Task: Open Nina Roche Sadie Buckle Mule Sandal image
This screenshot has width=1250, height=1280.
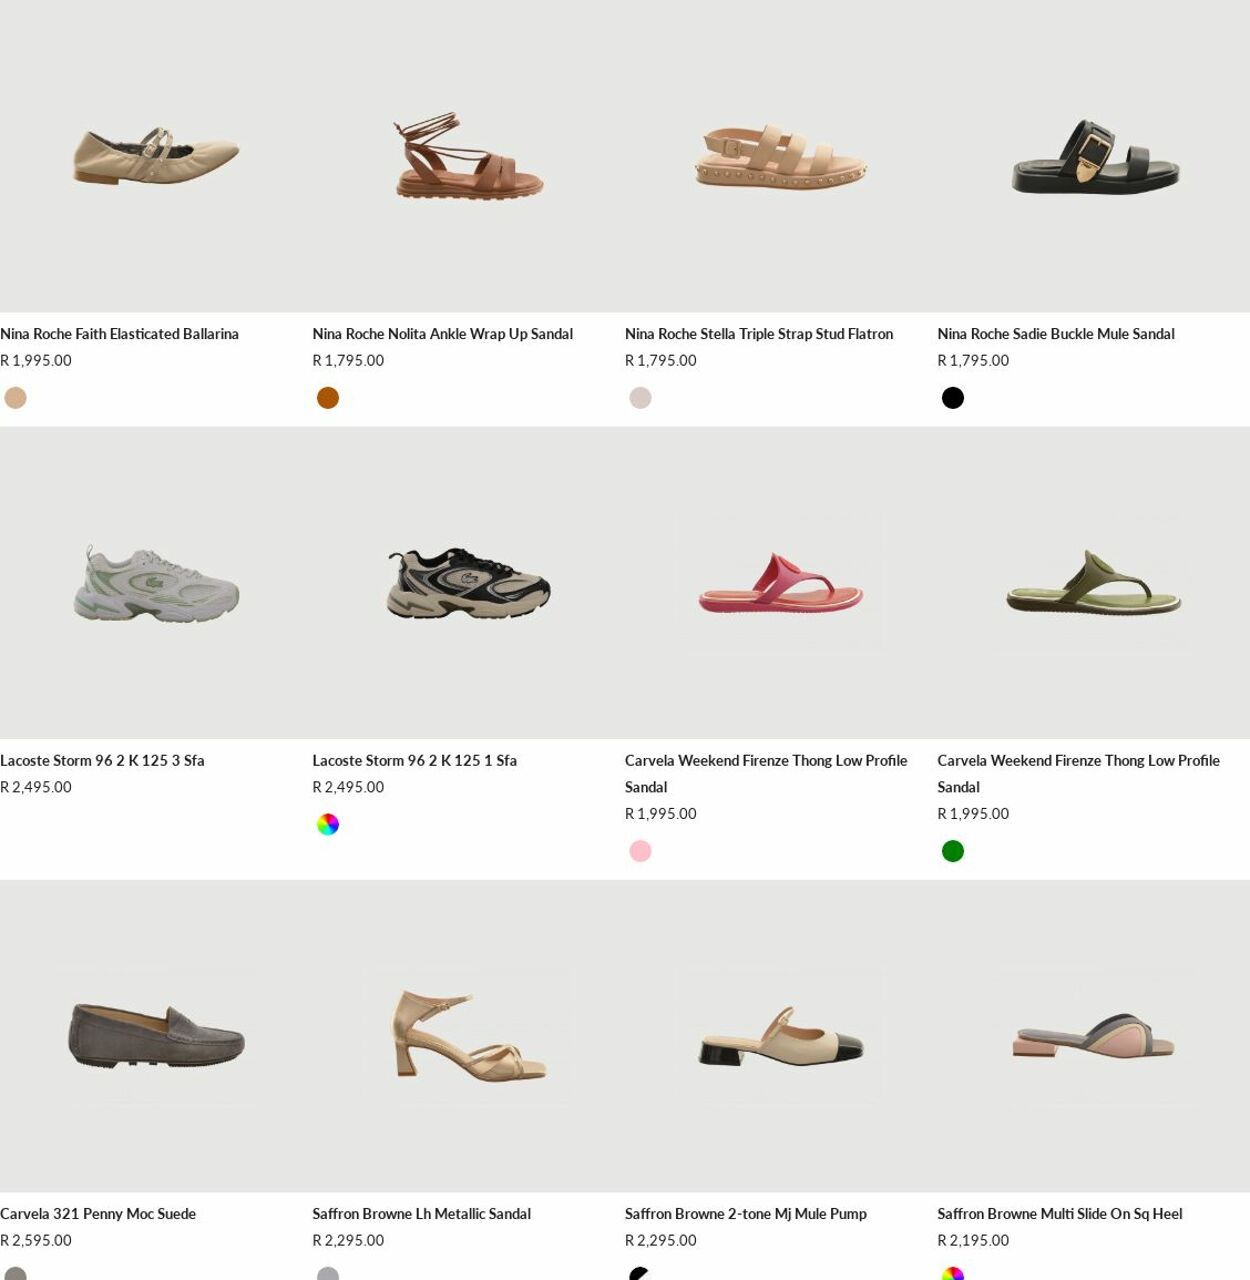Action: [x=1094, y=156]
